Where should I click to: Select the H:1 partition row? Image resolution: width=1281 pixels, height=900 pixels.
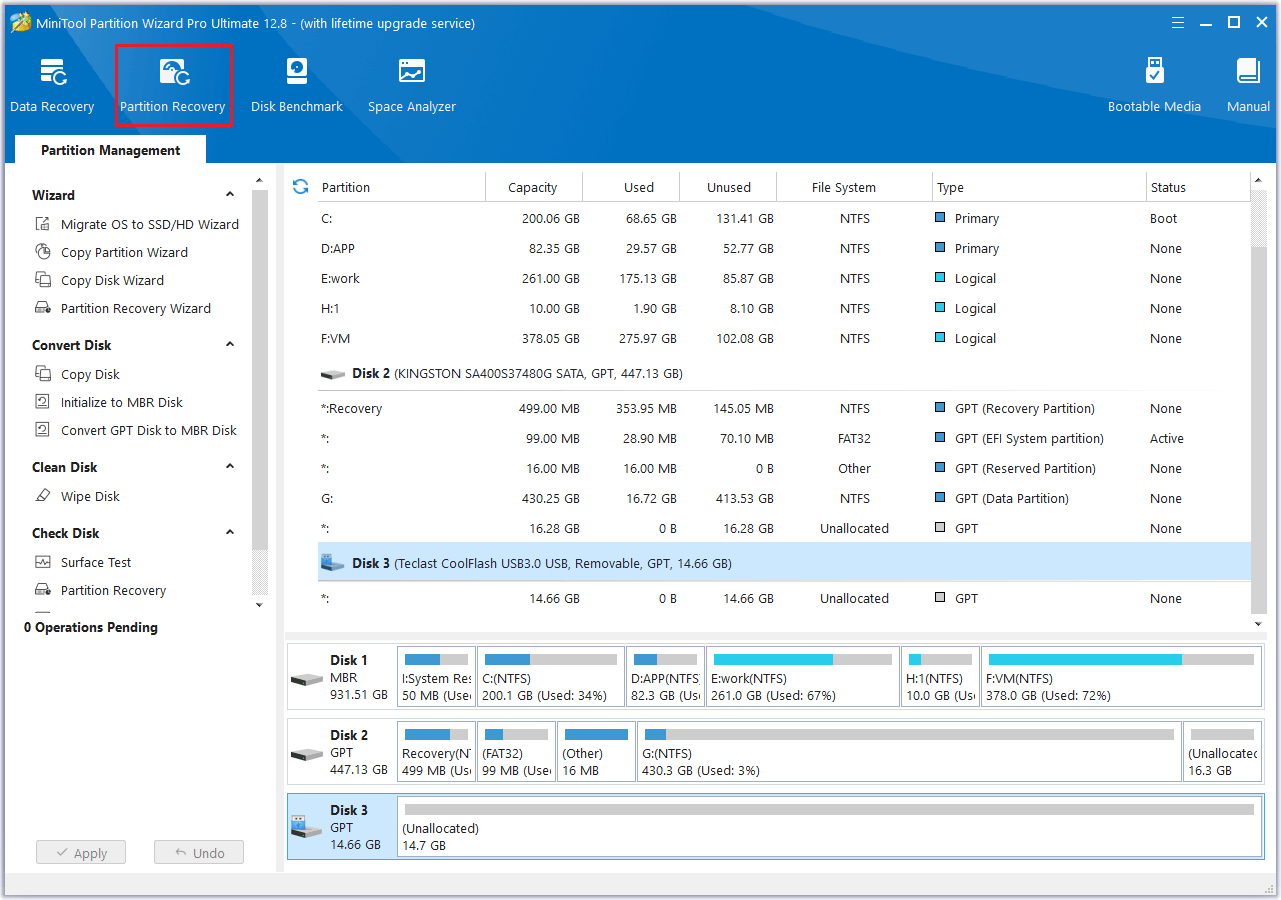(784, 308)
